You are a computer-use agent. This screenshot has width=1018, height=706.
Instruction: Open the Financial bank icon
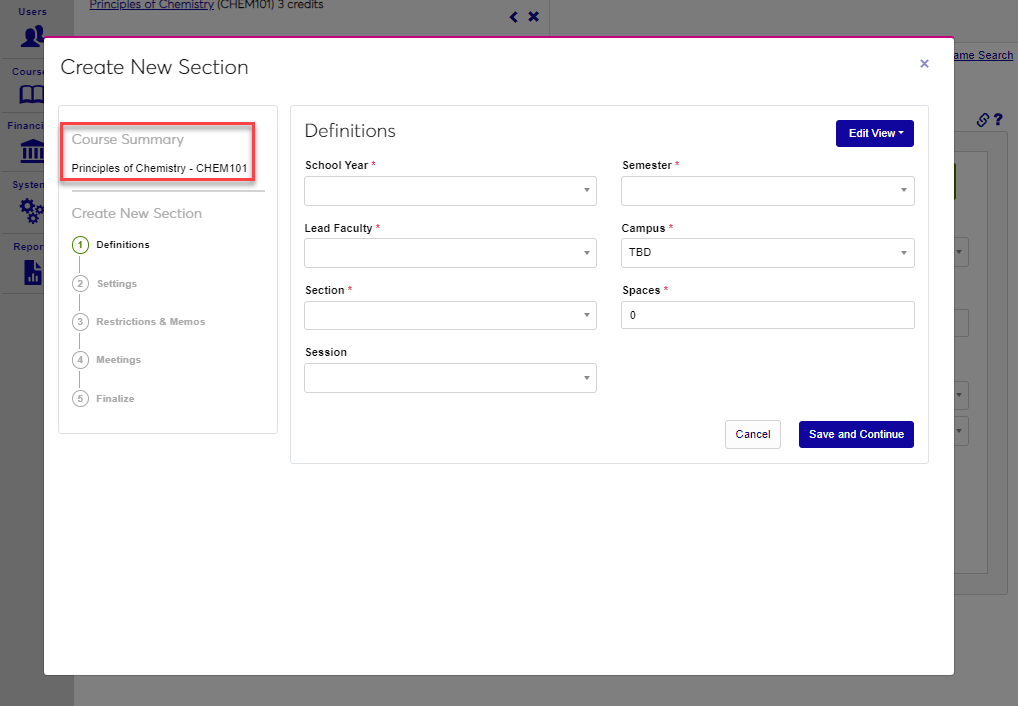point(33,153)
